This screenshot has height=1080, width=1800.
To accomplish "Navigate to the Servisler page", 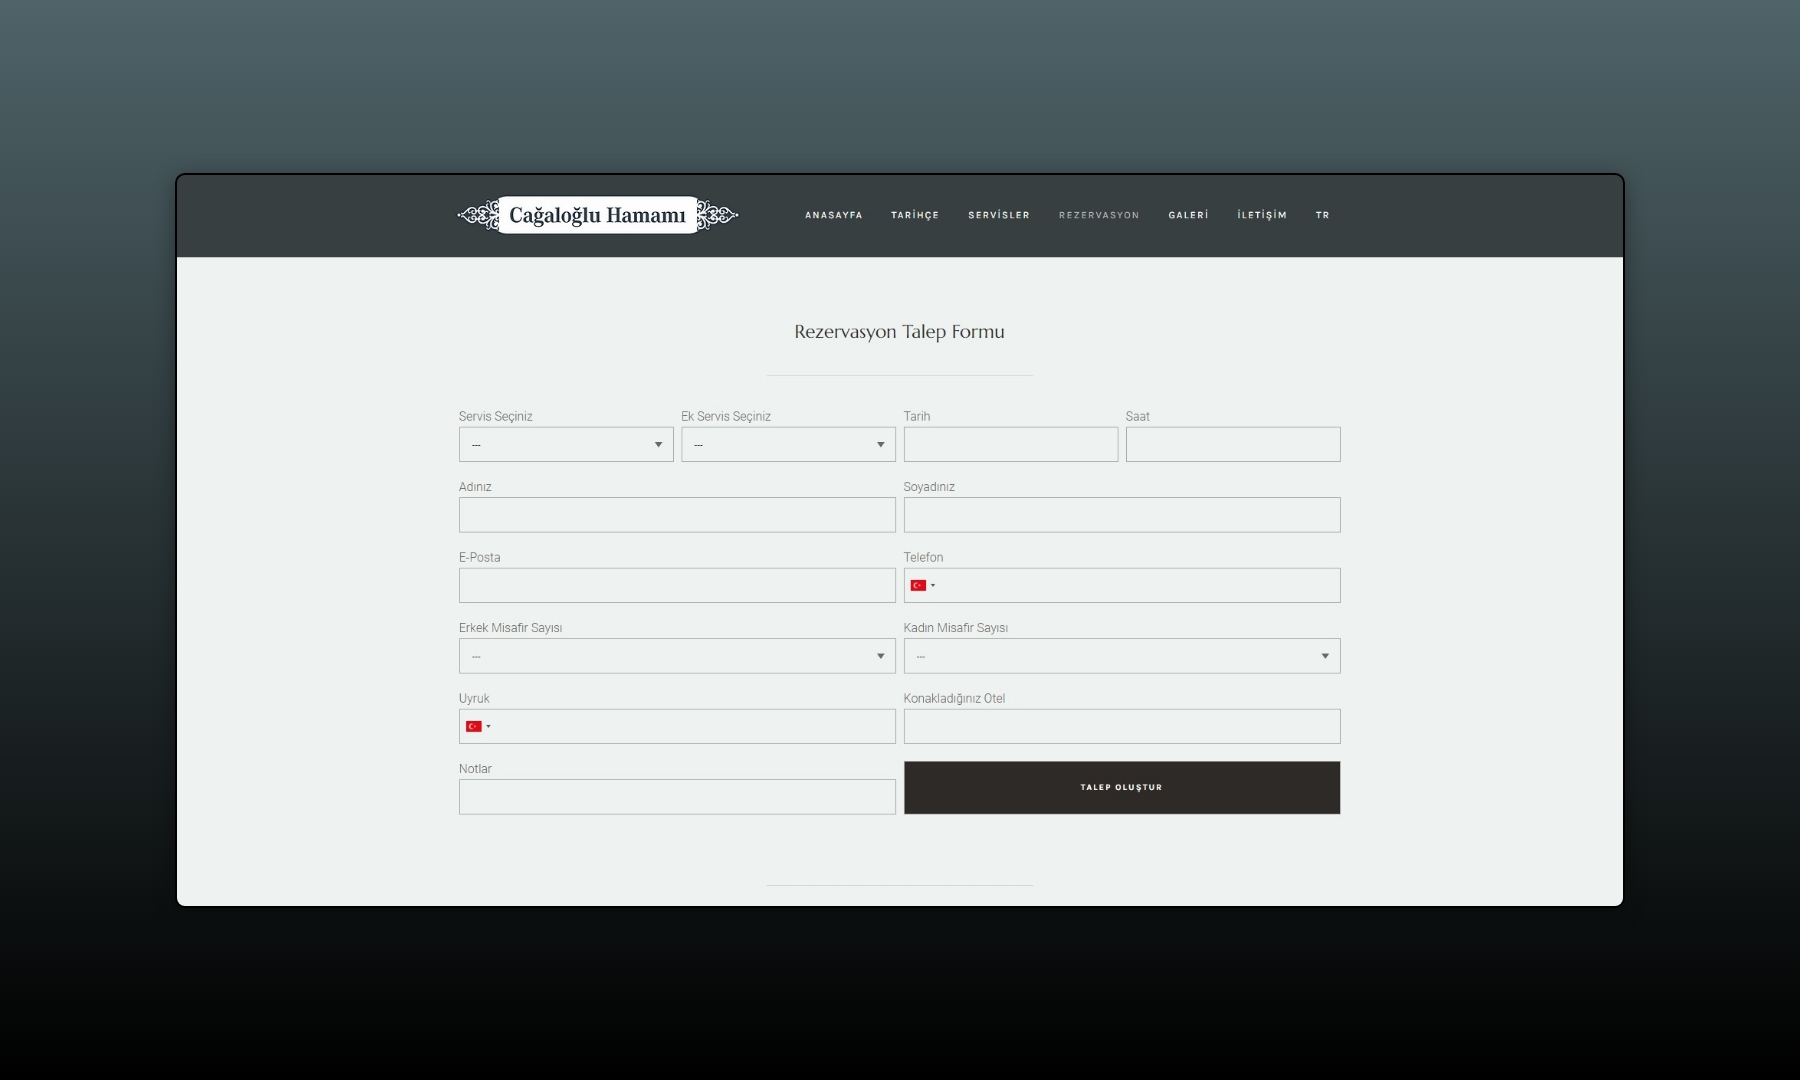I will 998,215.
